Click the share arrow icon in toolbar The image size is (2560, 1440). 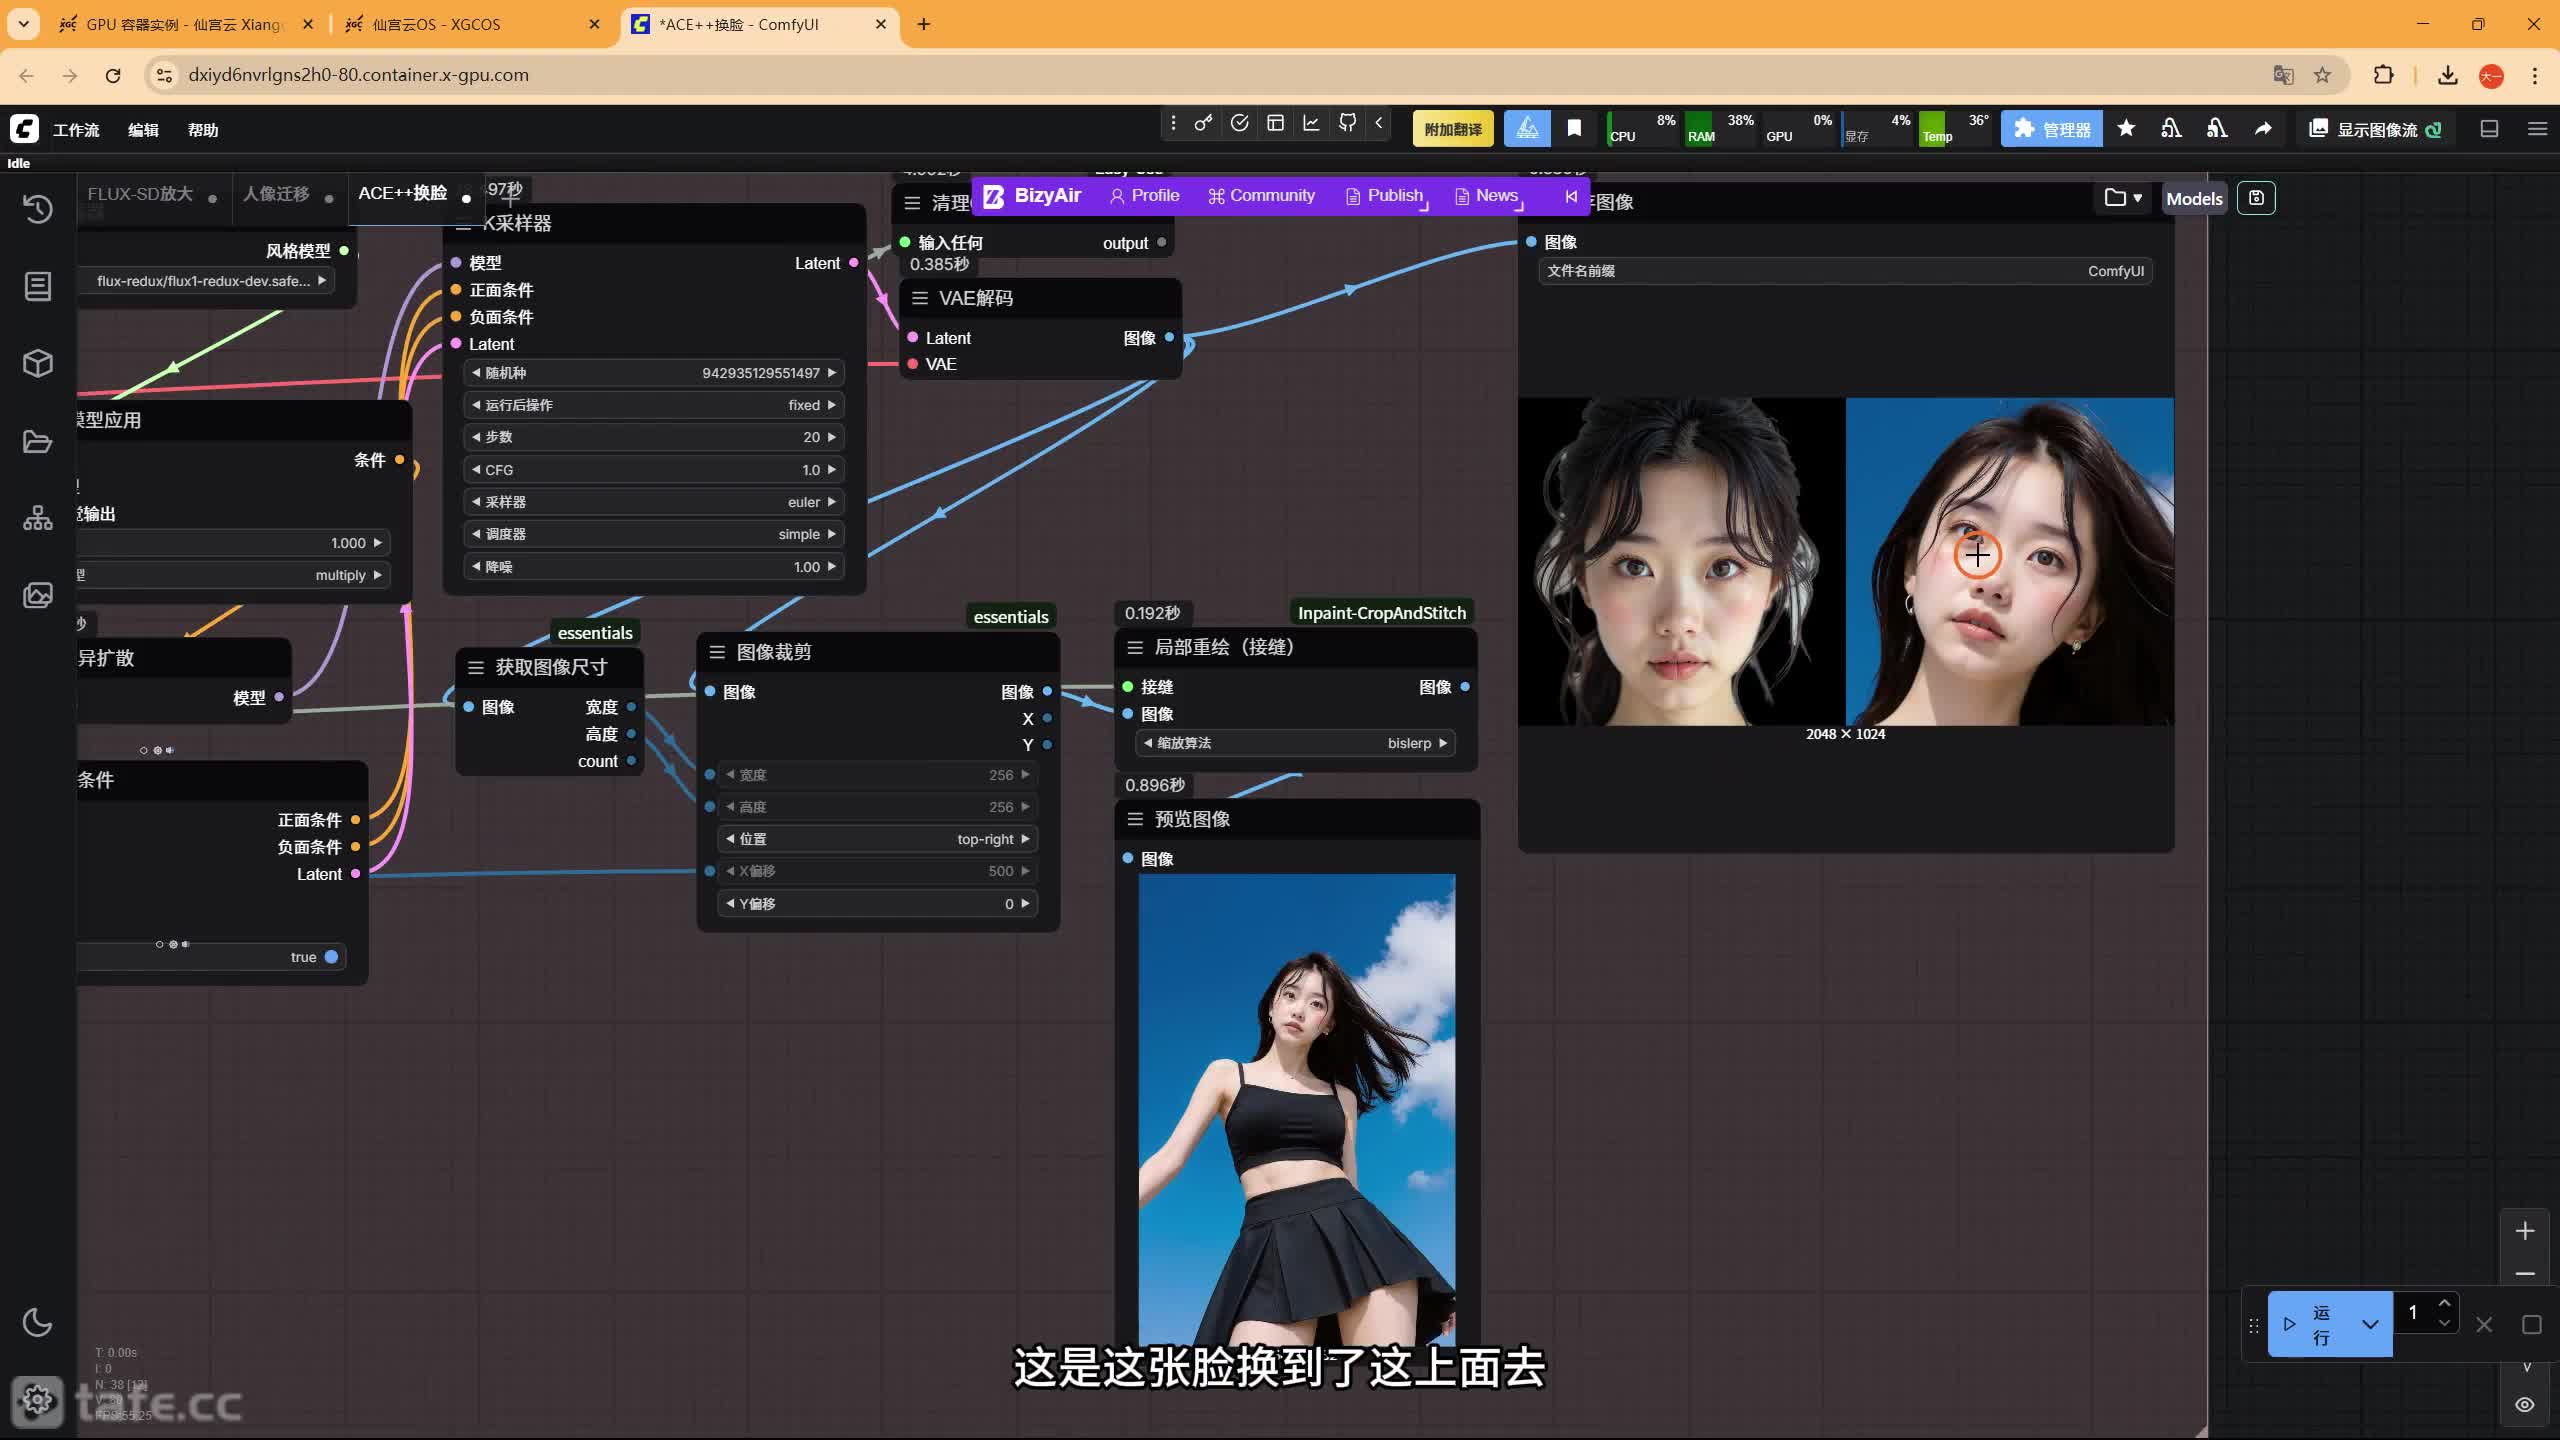coord(2263,129)
